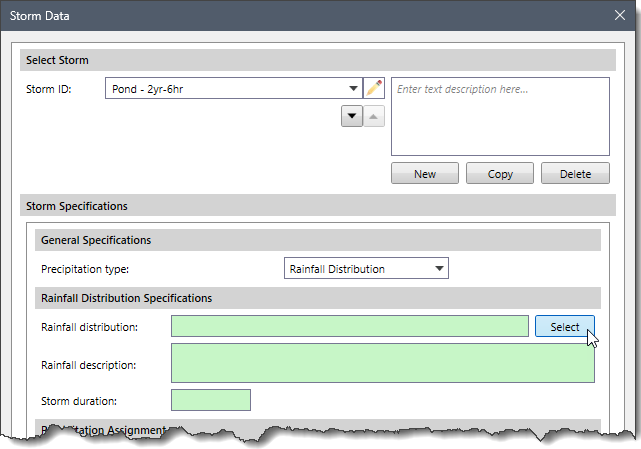Click the Rainfall distribution field
The width and height of the screenshot is (641, 449).
click(x=350, y=326)
